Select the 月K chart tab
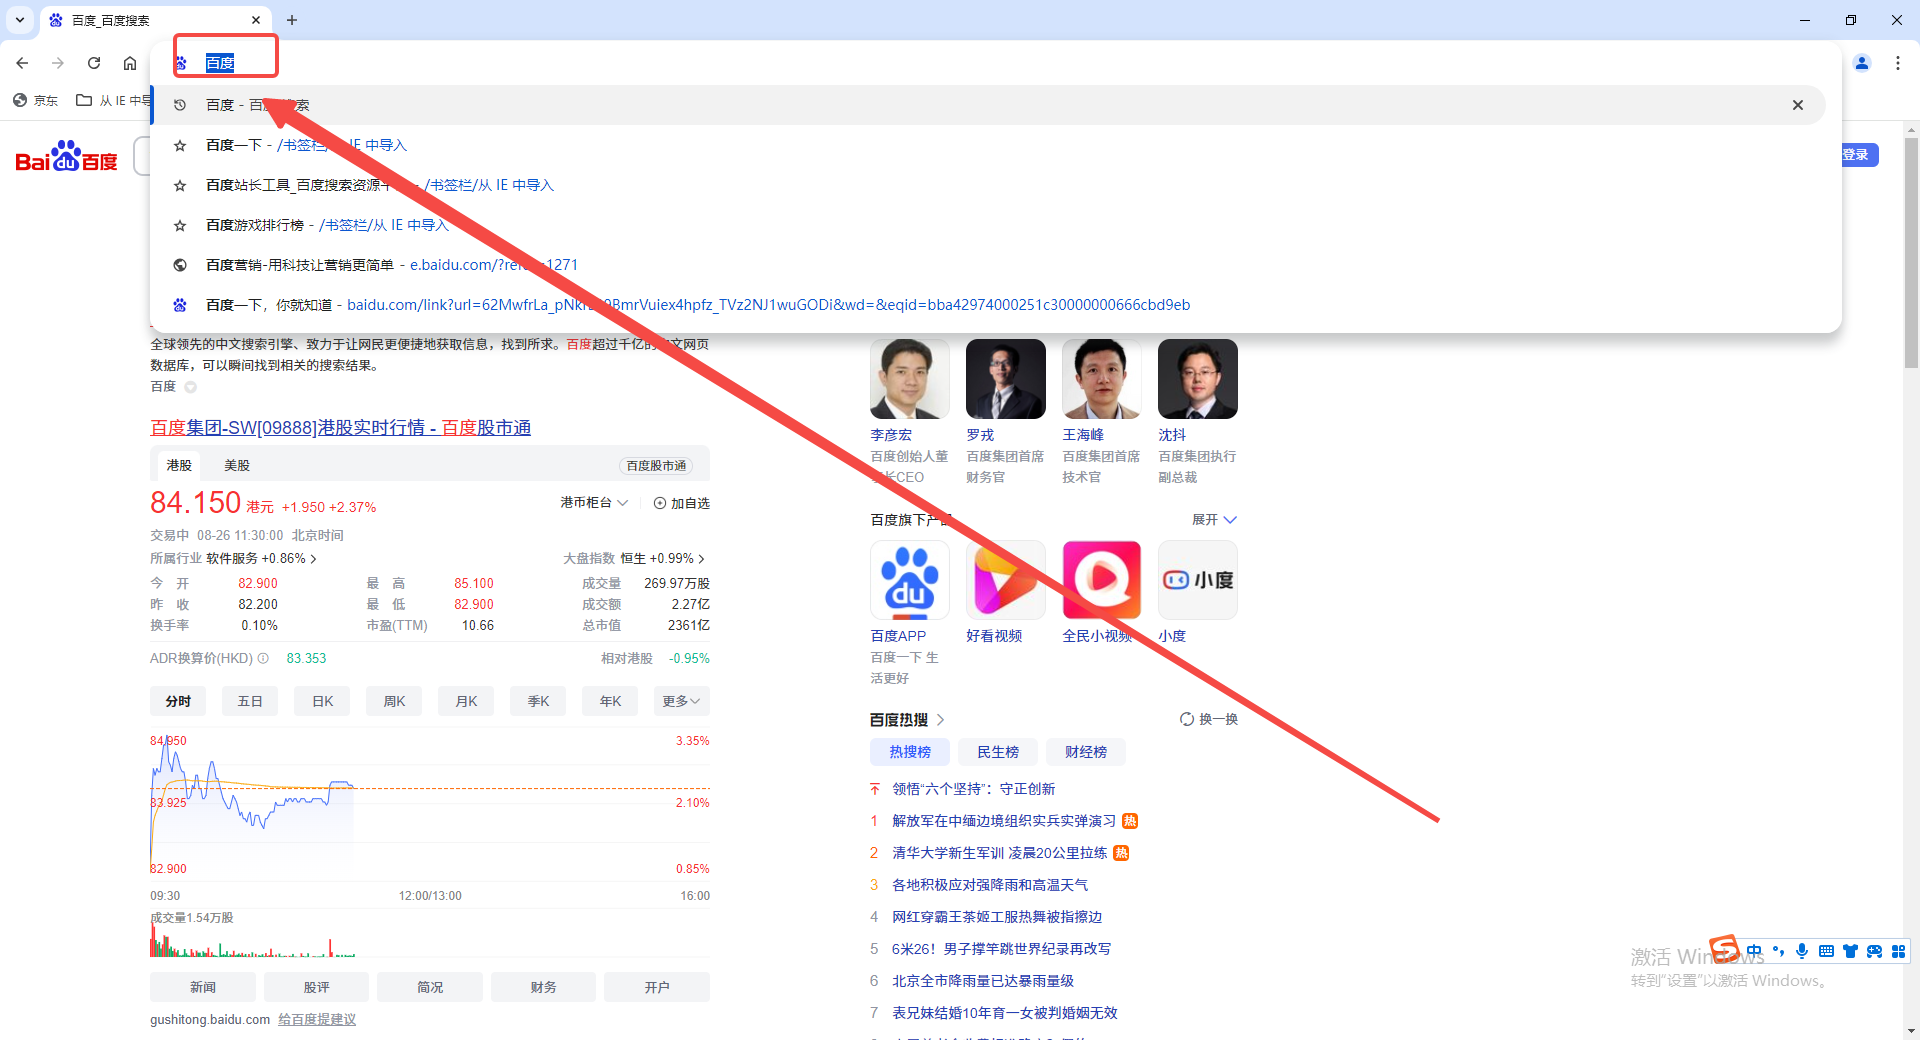The image size is (1920, 1040). [466, 701]
